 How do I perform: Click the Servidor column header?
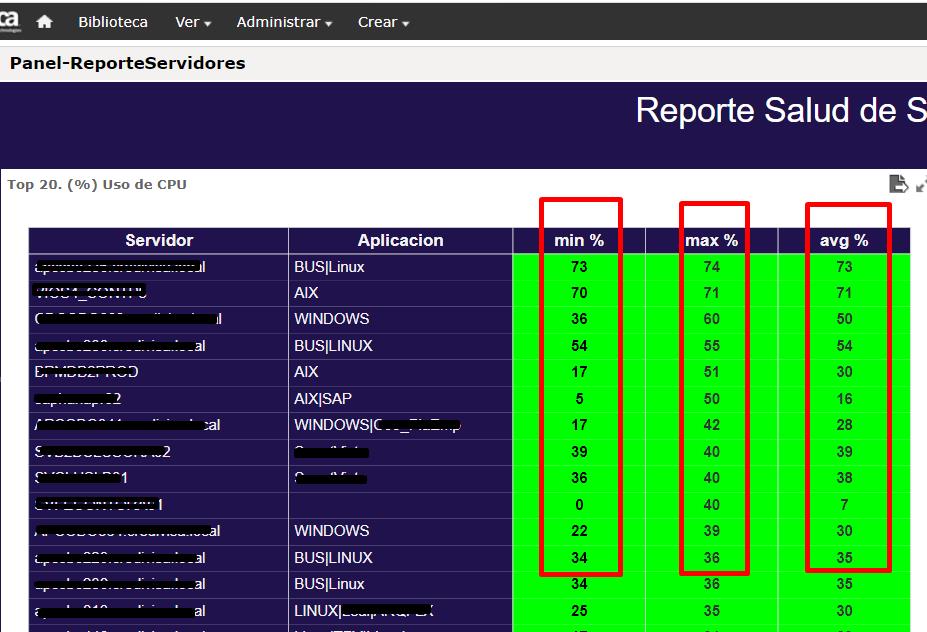[158, 240]
